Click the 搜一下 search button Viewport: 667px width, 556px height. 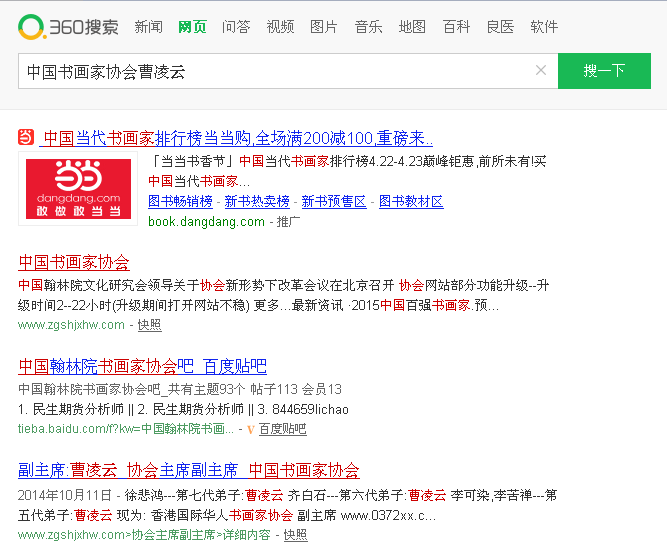[604, 71]
